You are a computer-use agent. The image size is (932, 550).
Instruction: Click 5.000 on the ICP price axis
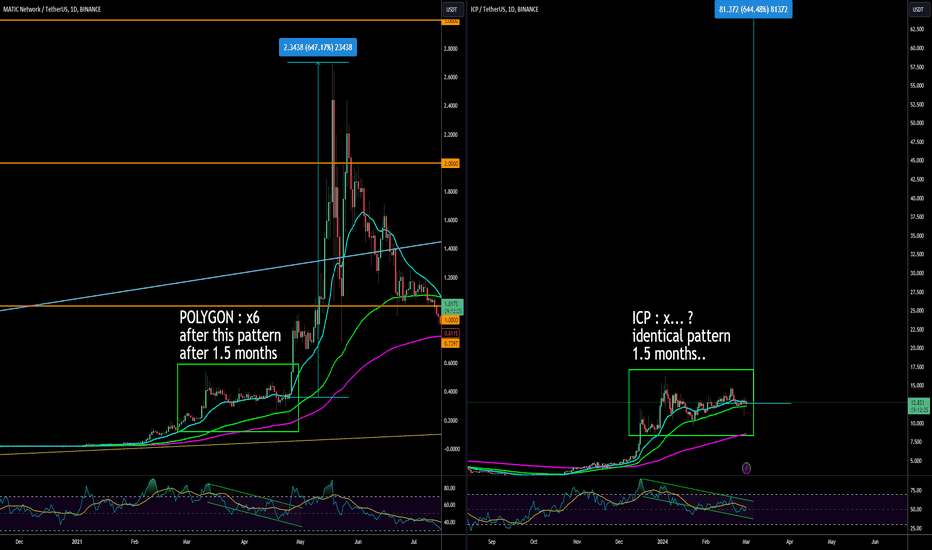[915, 461]
